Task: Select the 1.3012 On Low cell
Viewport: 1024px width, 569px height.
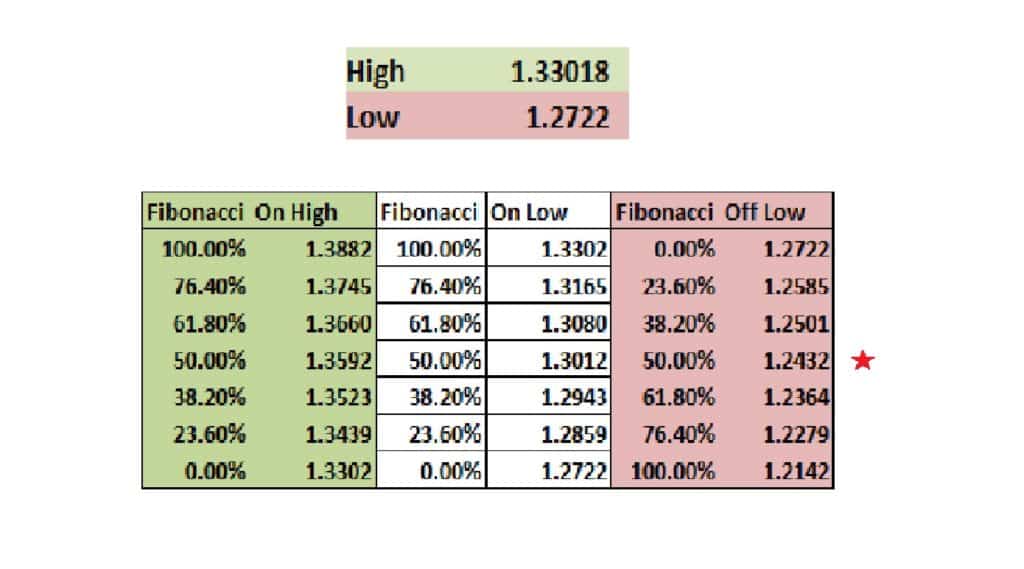Action: point(574,361)
